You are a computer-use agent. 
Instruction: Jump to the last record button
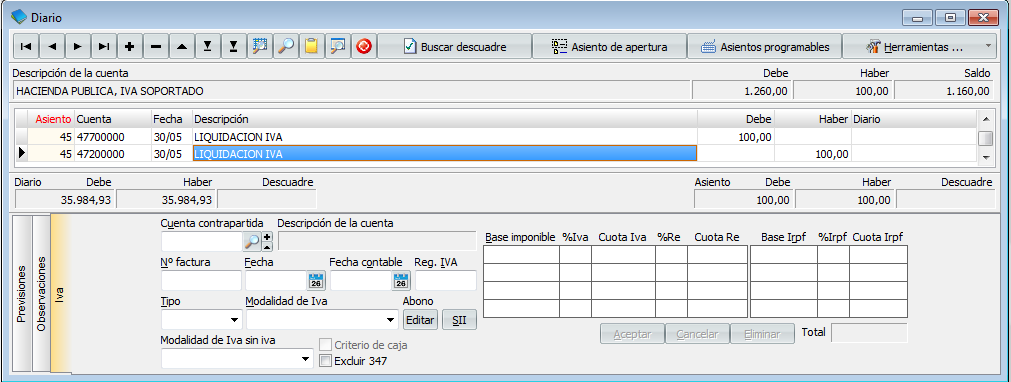point(104,46)
